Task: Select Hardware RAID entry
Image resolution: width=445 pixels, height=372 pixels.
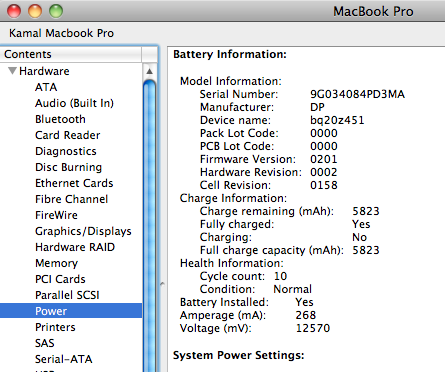Action: click(x=75, y=247)
